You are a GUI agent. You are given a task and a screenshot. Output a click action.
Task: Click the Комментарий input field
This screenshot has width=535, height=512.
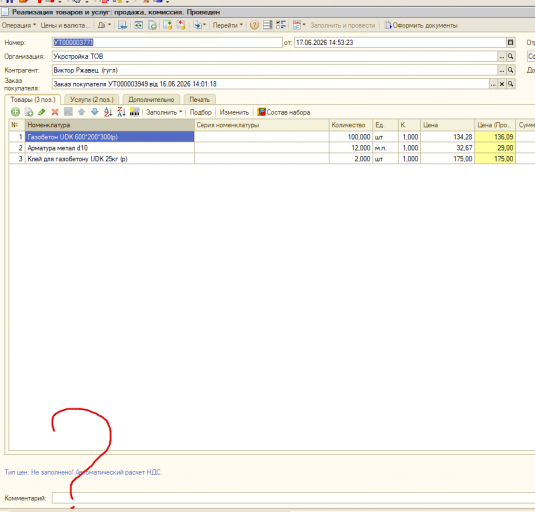coord(293,498)
